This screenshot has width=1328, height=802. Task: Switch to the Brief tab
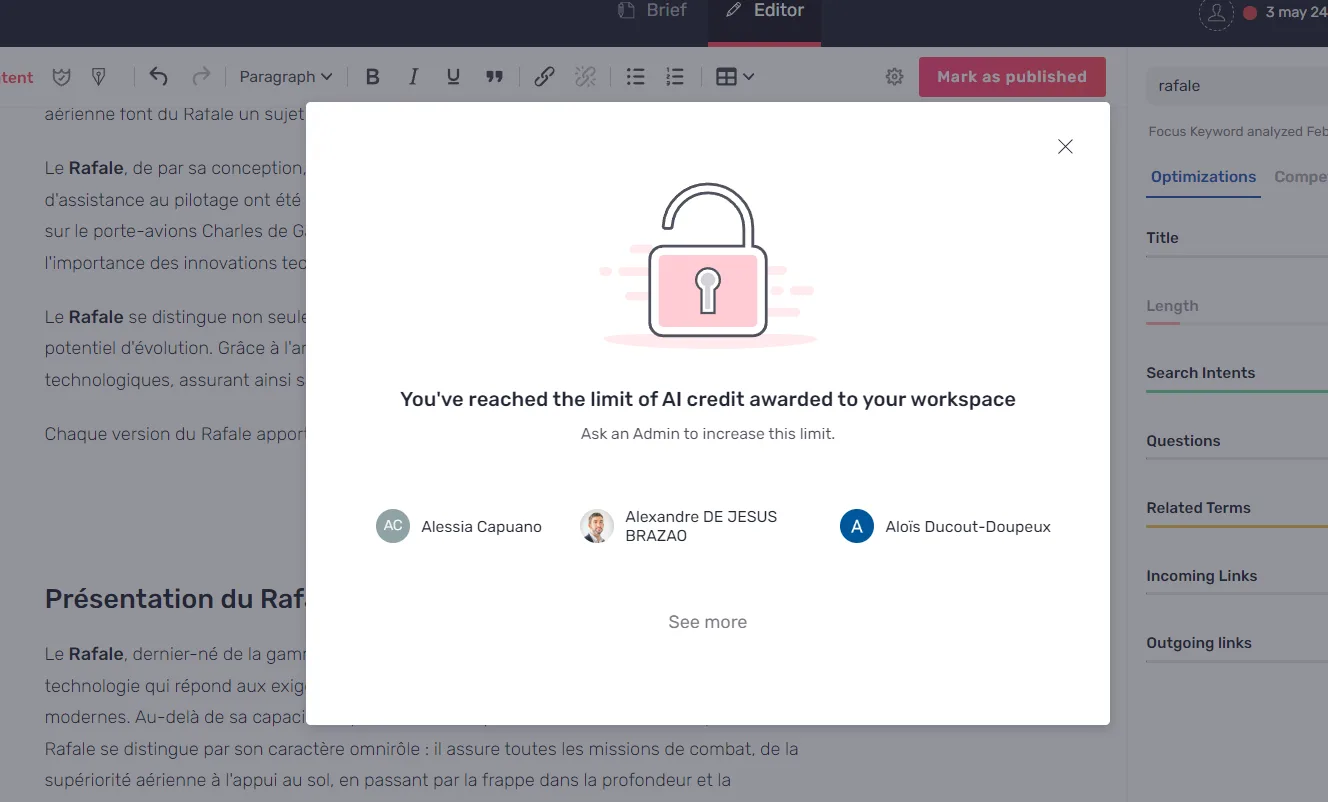point(653,11)
